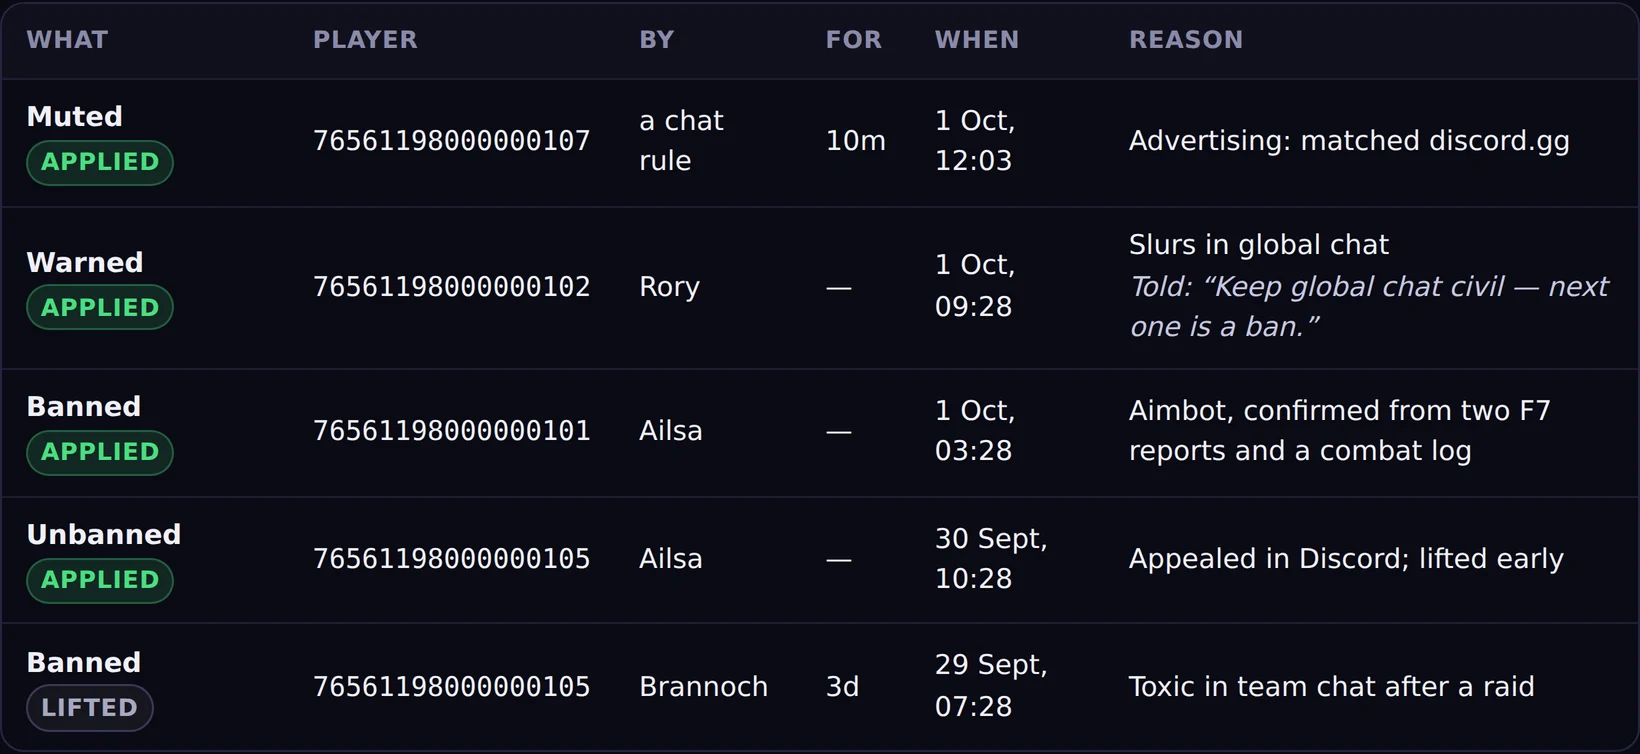1640x754 pixels.
Task: Click the Banned label in Ailsa's row
Action: click(84, 407)
